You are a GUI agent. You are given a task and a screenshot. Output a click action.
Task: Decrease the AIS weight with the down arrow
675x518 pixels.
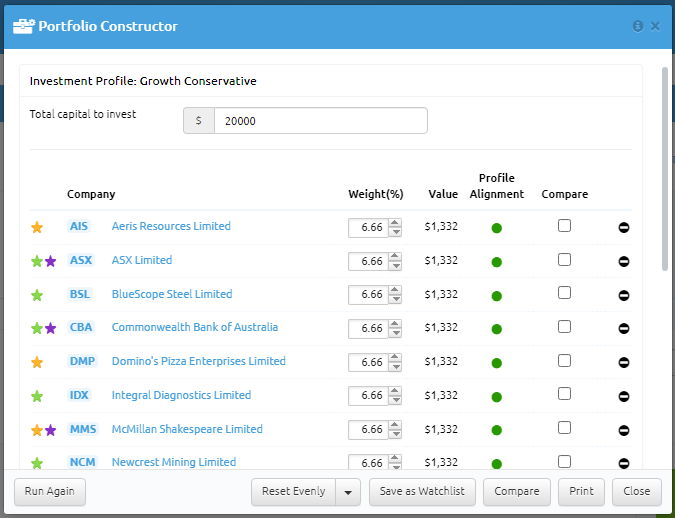pyautogui.click(x=395, y=232)
